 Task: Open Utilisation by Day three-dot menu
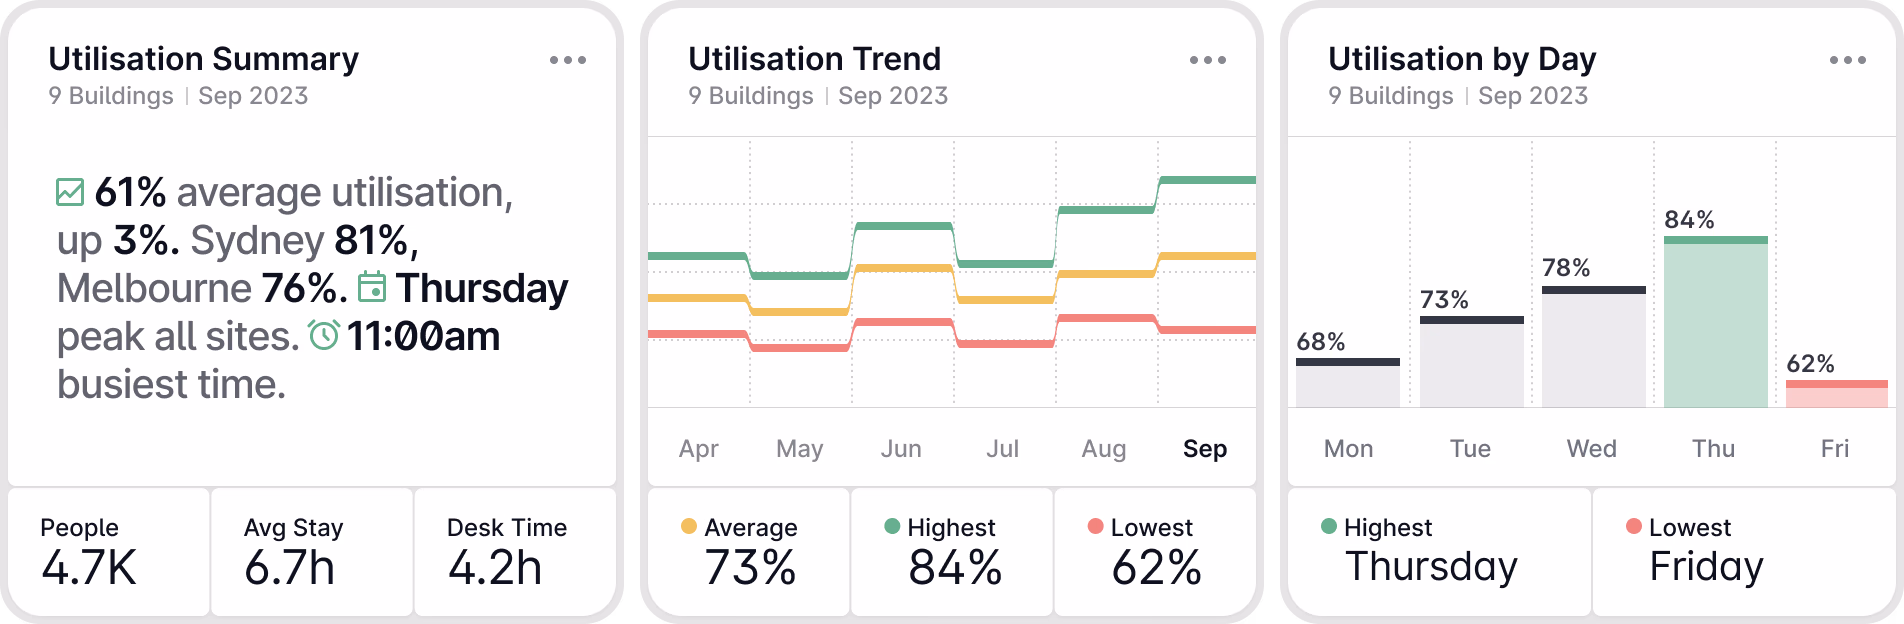click(1848, 60)
